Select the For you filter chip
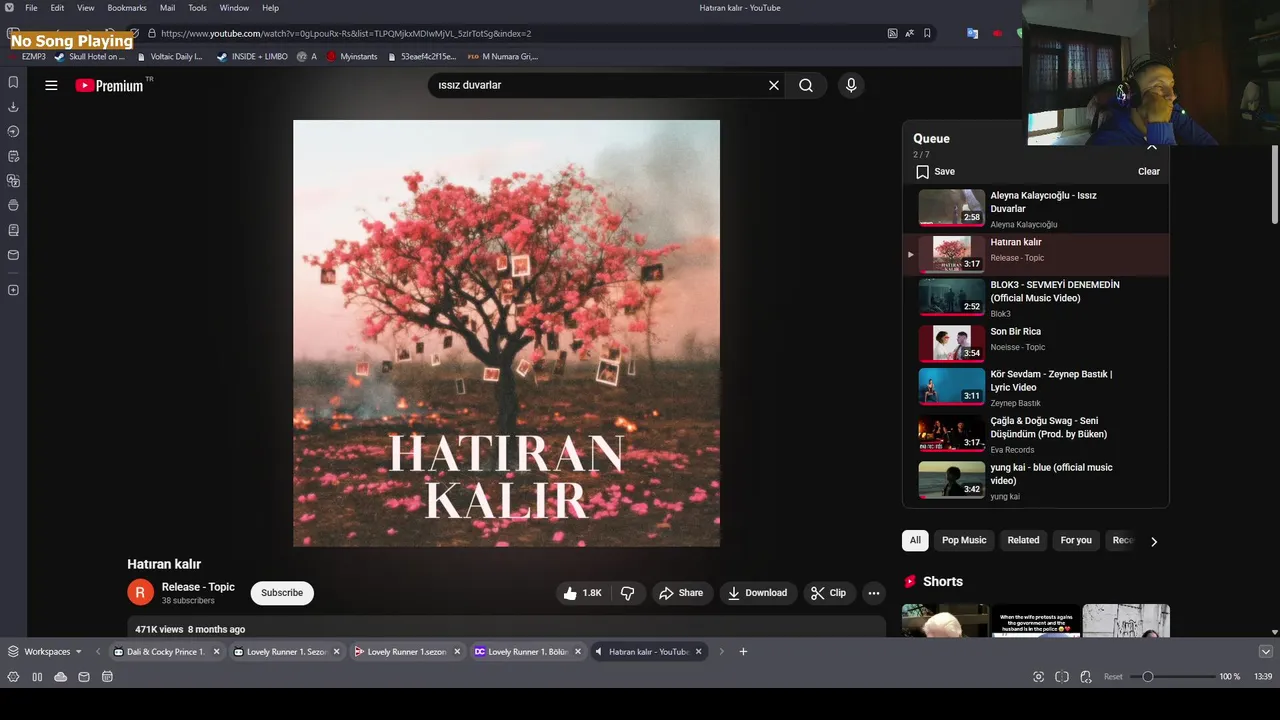This screenshot has height=720, width=1280. coord(1076,540)
